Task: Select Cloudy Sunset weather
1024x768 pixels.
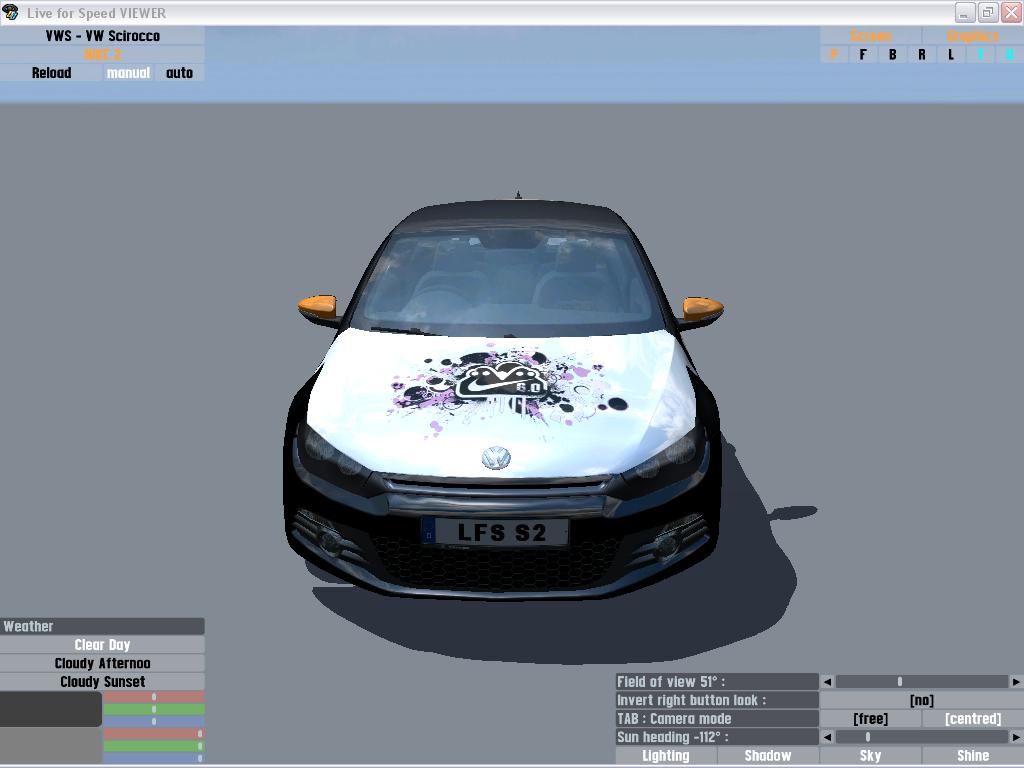Action: [103, 681]
